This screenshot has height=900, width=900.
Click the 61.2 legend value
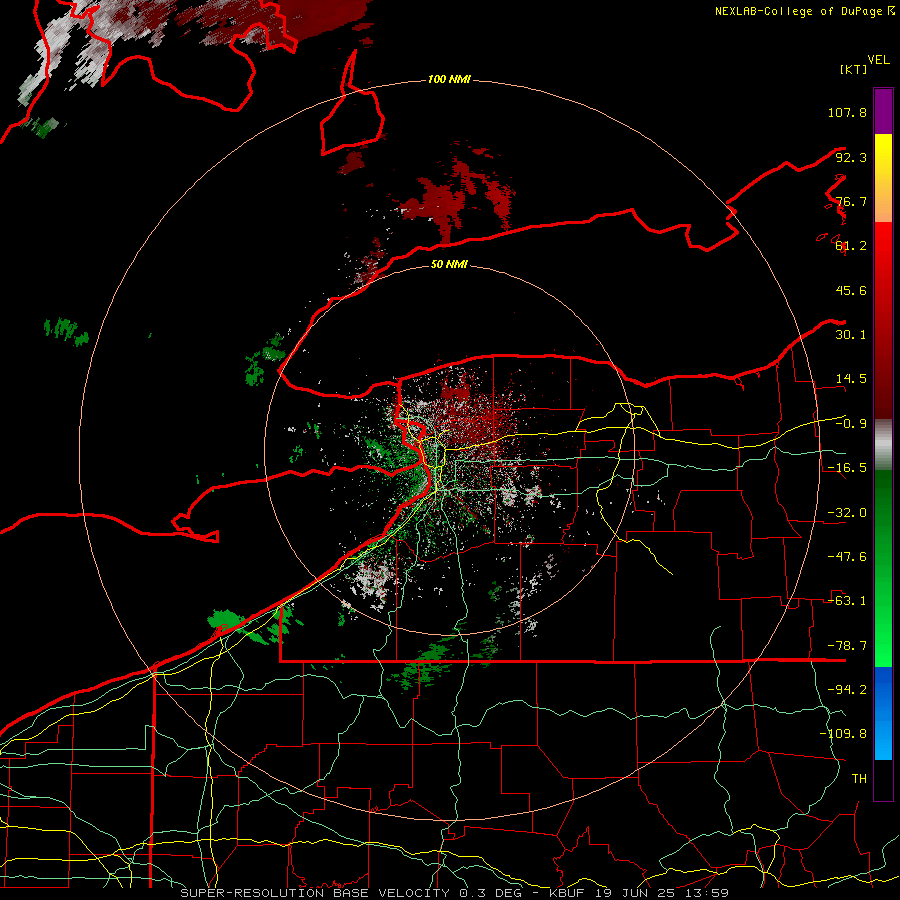851,246
